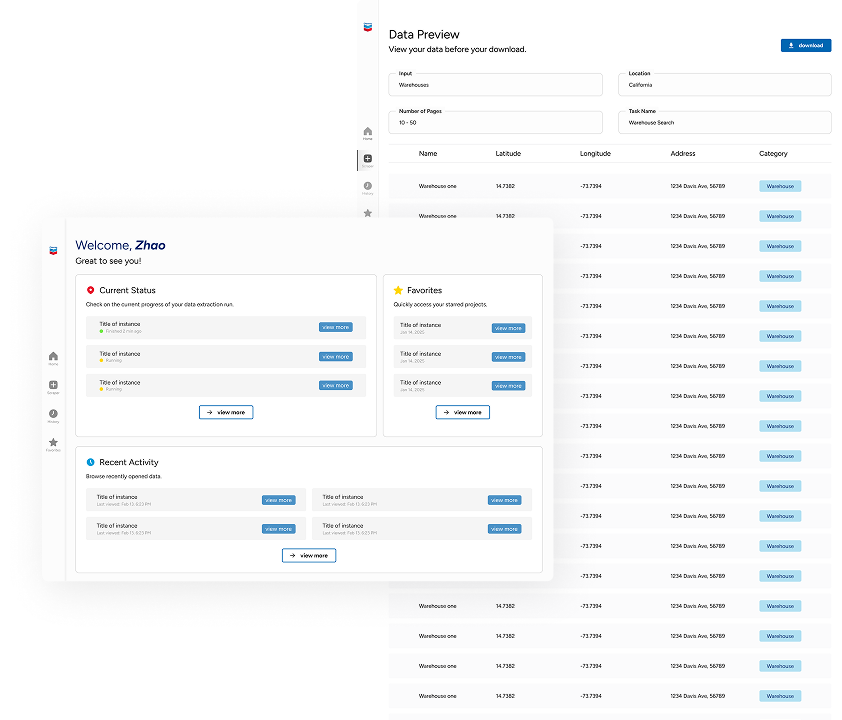Click the blue clock Recent Activity icon
Viewport: 842px width, 720px height.
pyautogui.click(x=91, y=462)
